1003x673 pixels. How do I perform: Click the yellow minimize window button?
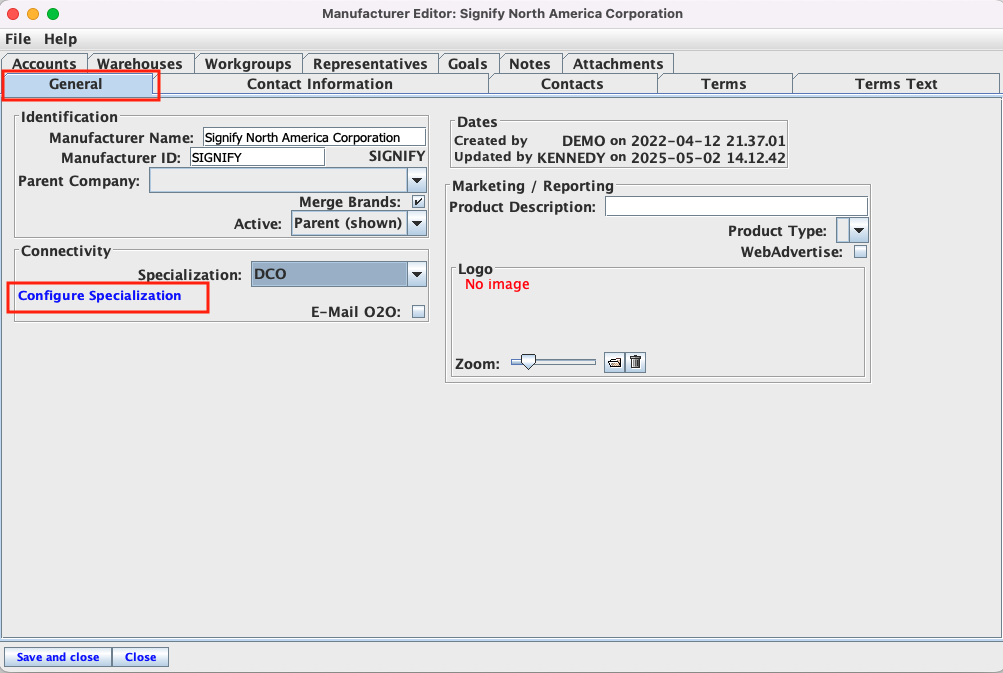click(x=33, y=13)
